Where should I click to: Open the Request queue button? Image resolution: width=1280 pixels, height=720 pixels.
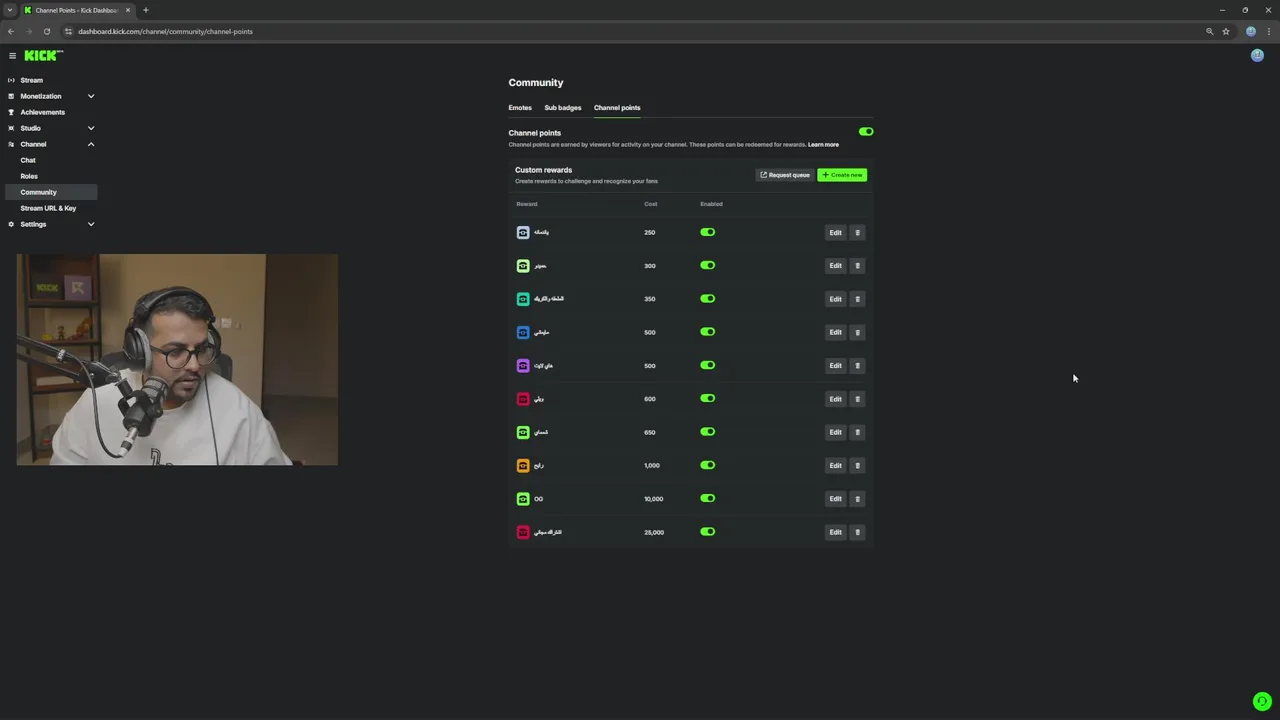[x=785, y=175]
